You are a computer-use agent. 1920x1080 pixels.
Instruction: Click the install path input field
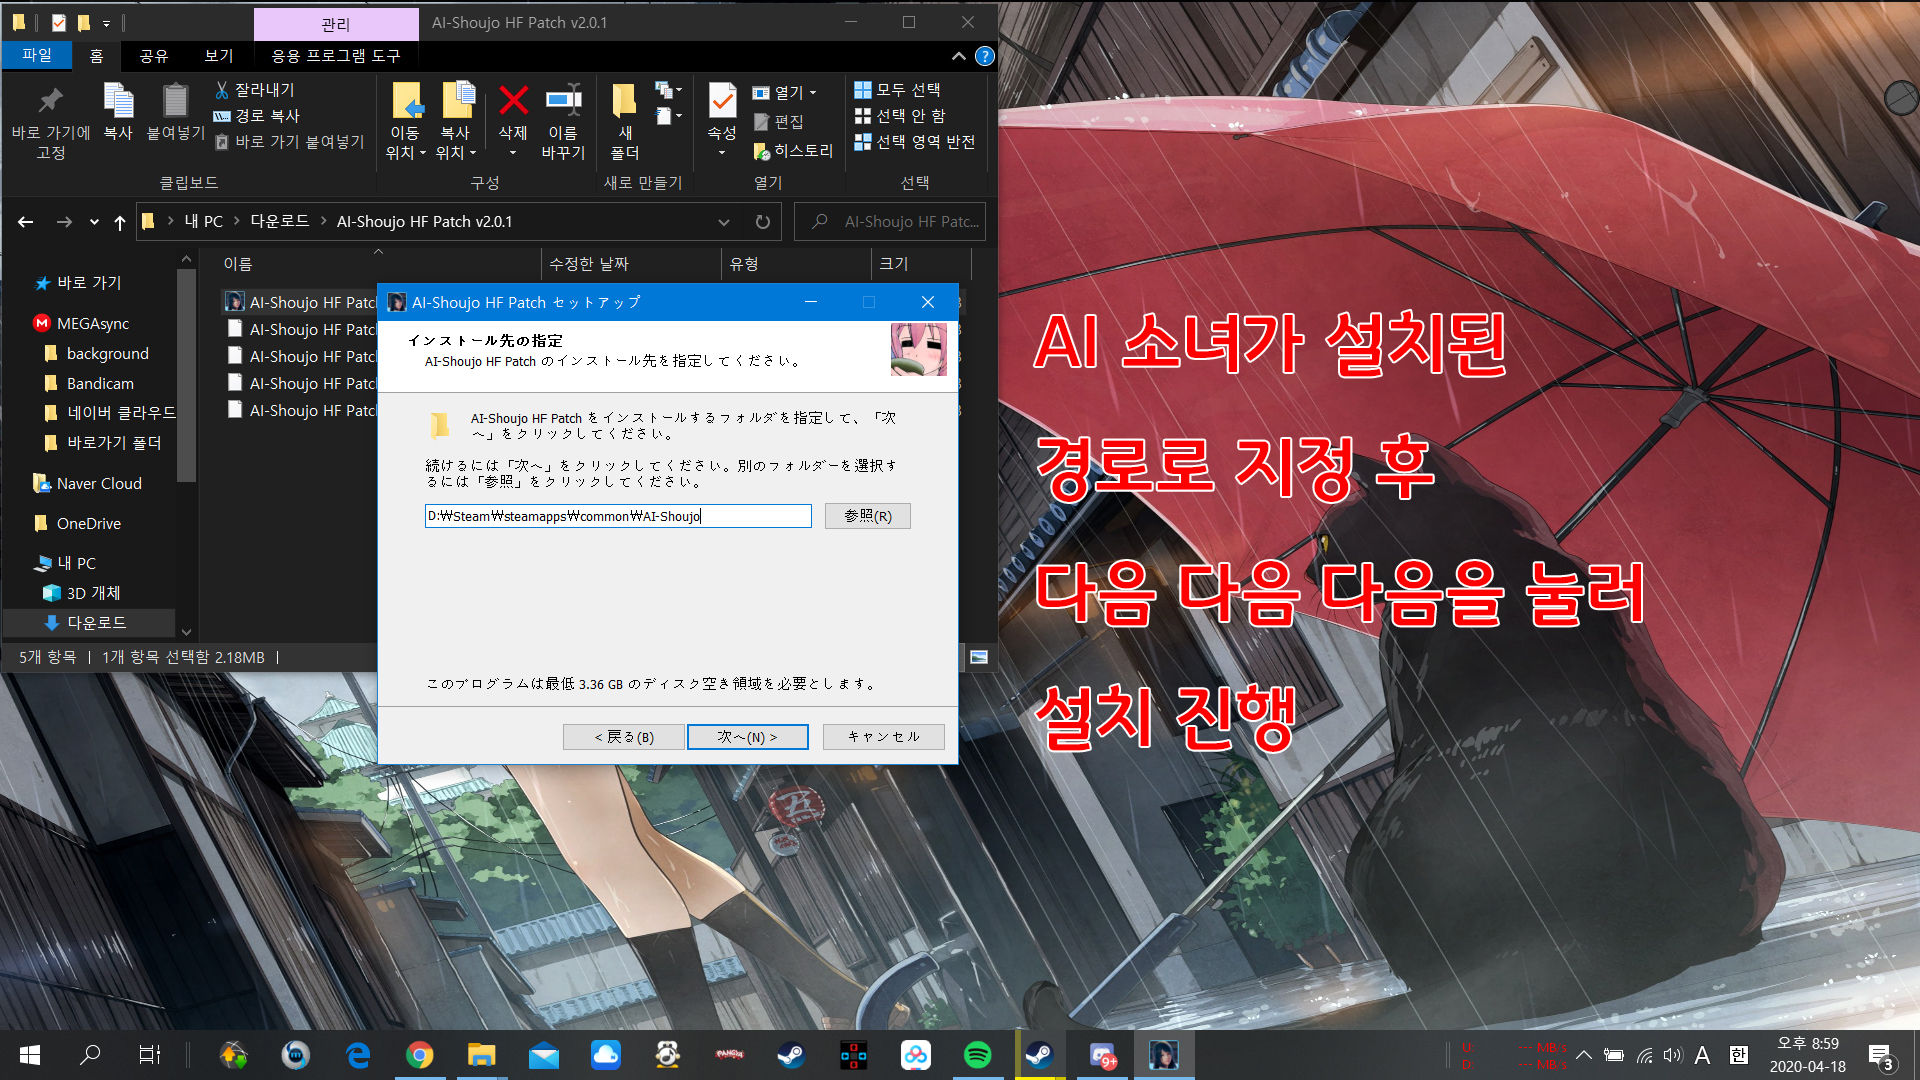click(618, 516)
